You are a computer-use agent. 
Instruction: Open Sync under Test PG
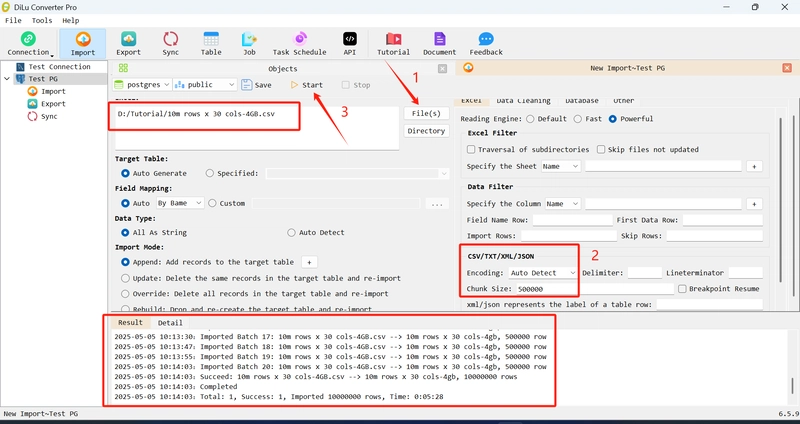point(49,116)
